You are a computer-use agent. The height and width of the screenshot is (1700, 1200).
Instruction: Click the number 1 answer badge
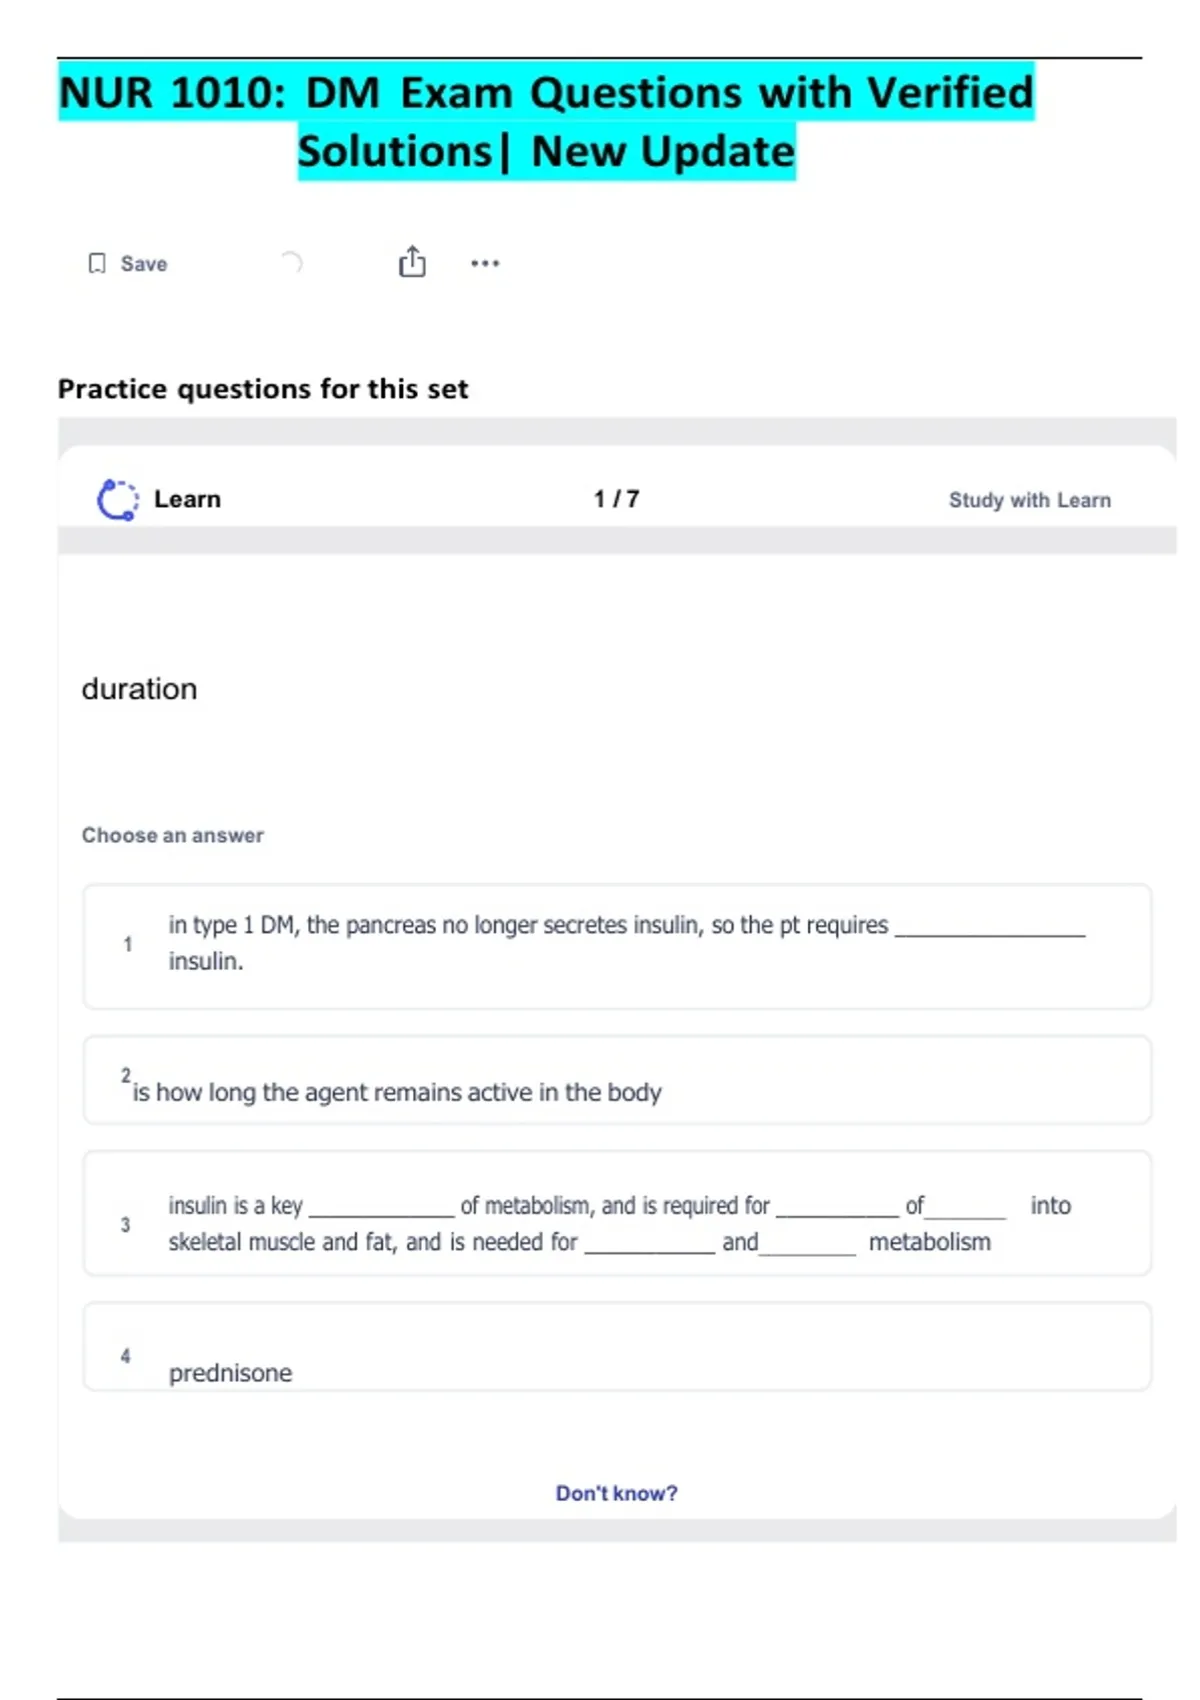127,944
